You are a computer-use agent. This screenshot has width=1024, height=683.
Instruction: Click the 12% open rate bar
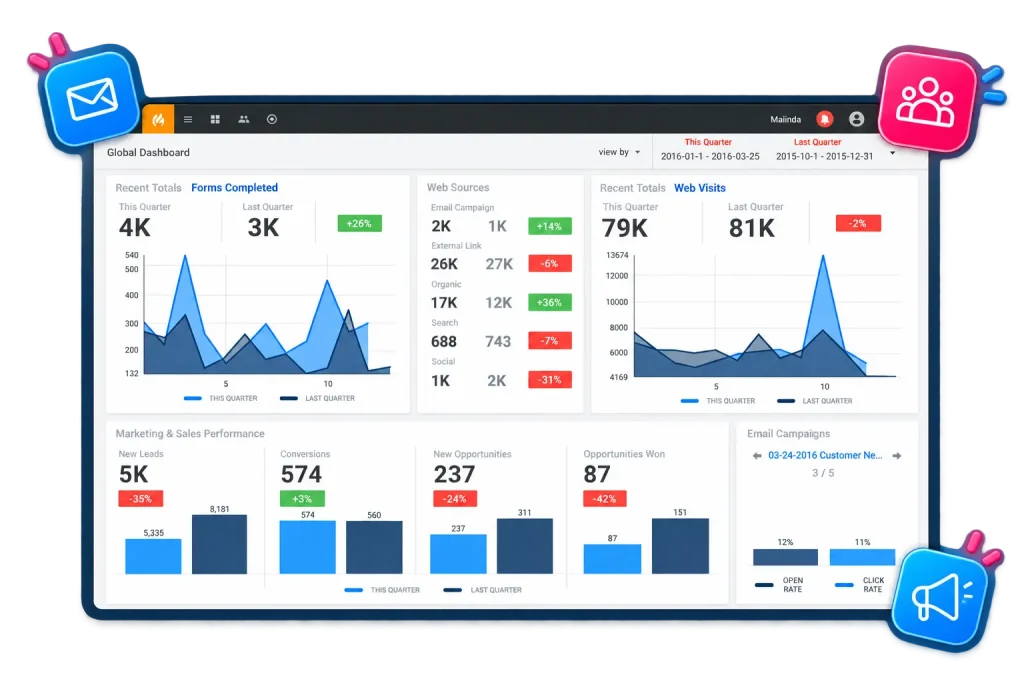(x=785, y=557)
